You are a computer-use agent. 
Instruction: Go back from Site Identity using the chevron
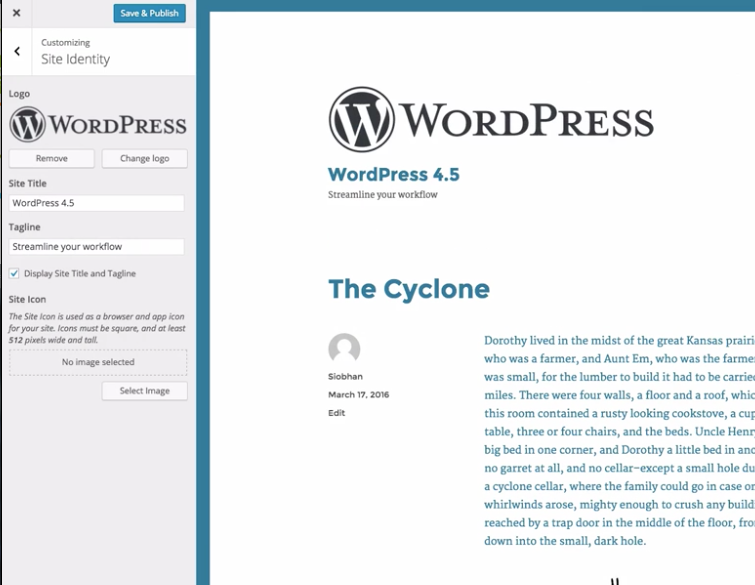17,51
